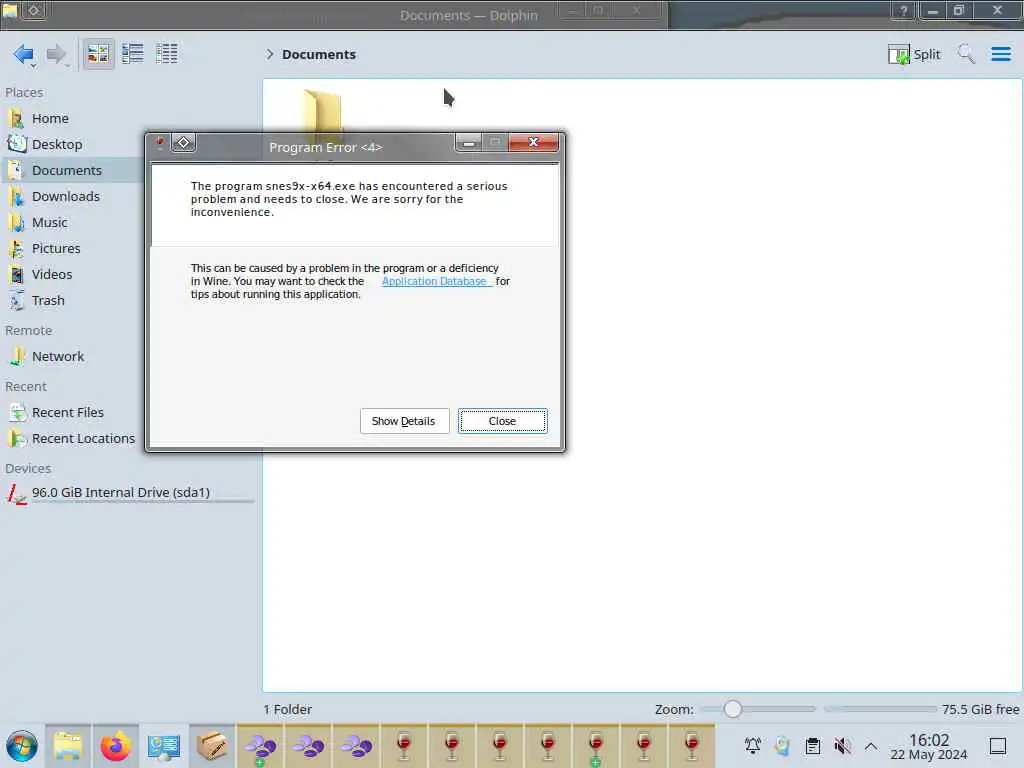This screenshot has width=1024, height=768.
Task: Expand the breadcrumb chevron before Documents
Action: pos(270,54)
